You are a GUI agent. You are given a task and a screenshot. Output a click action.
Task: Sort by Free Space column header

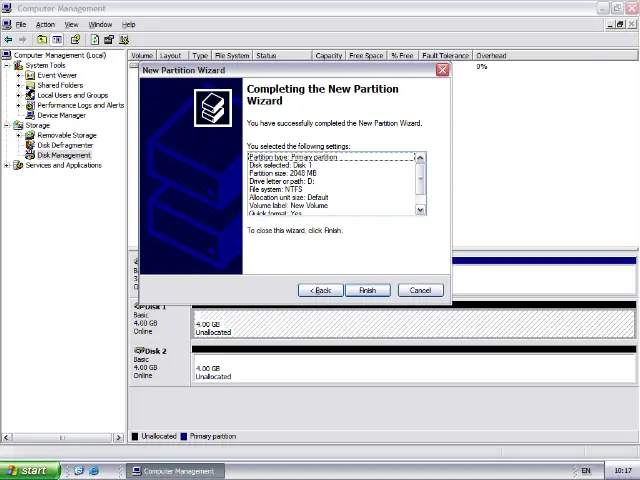[366, 56]
